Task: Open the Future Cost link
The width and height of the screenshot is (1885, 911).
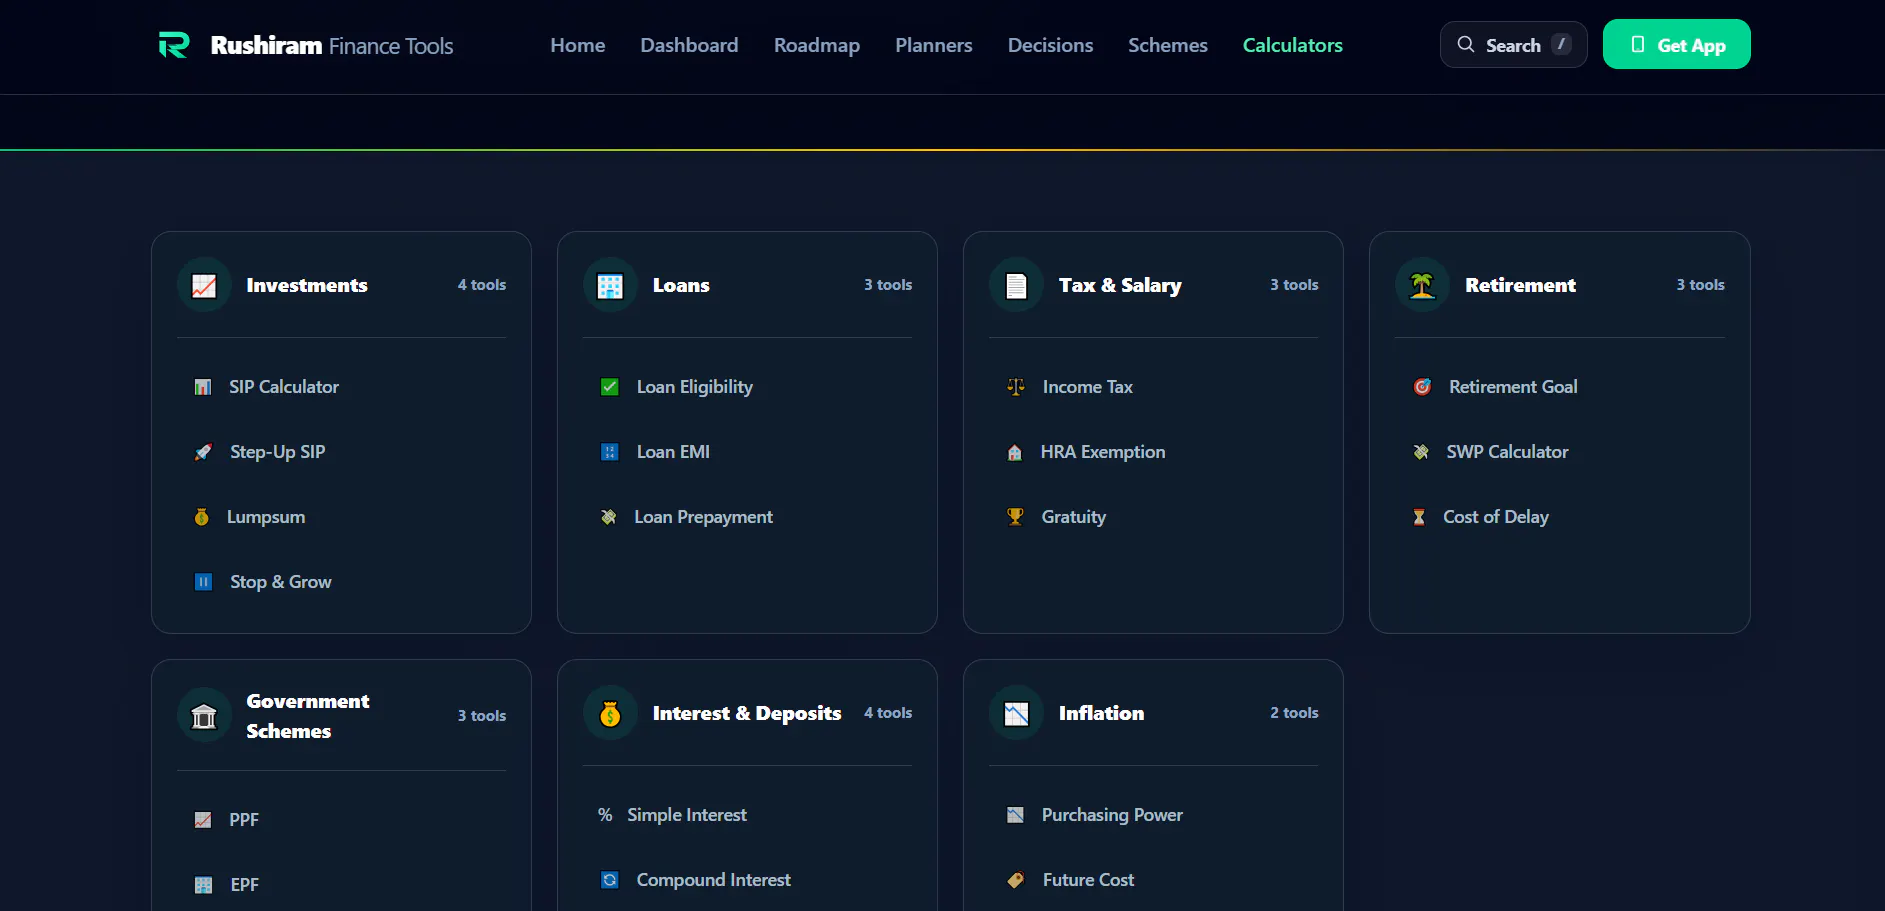Action: (1089, 880)
